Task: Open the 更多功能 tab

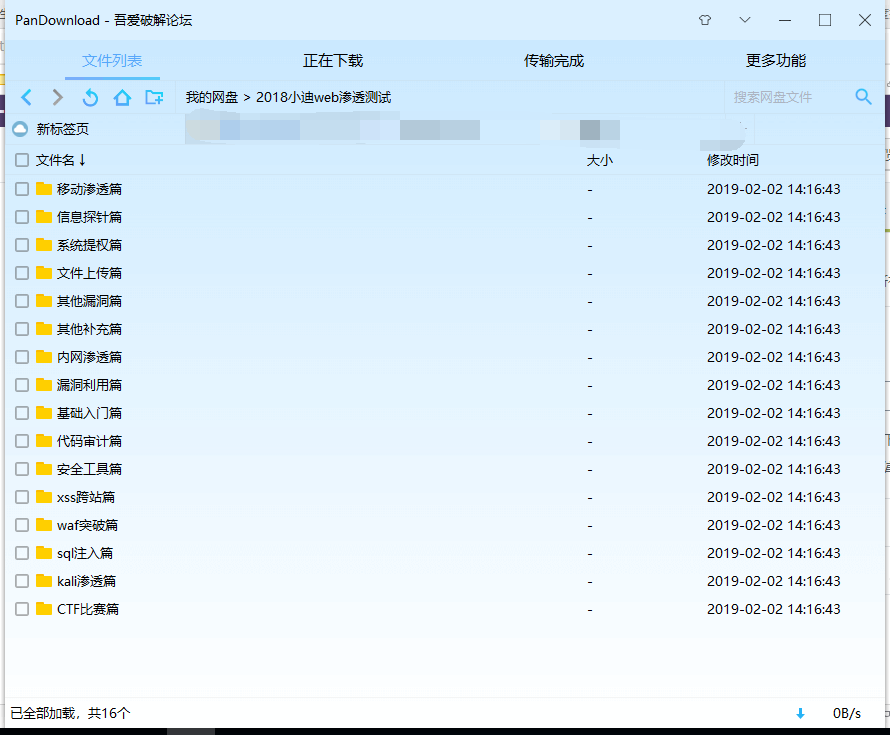Action: point(775,61)
